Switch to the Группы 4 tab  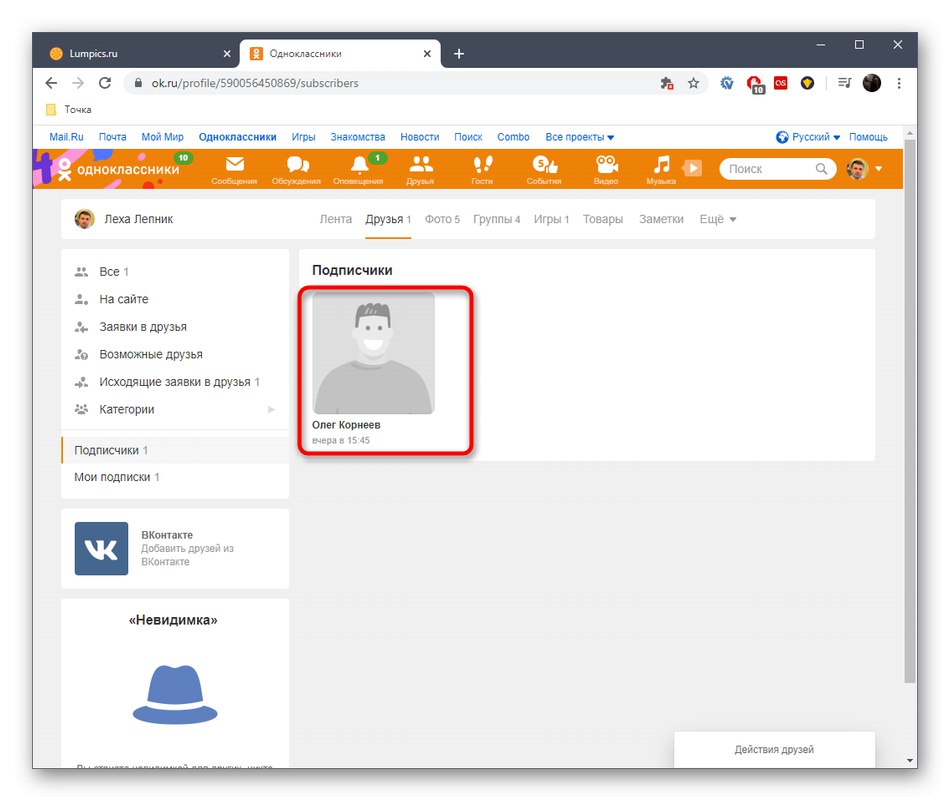[496, 219]
